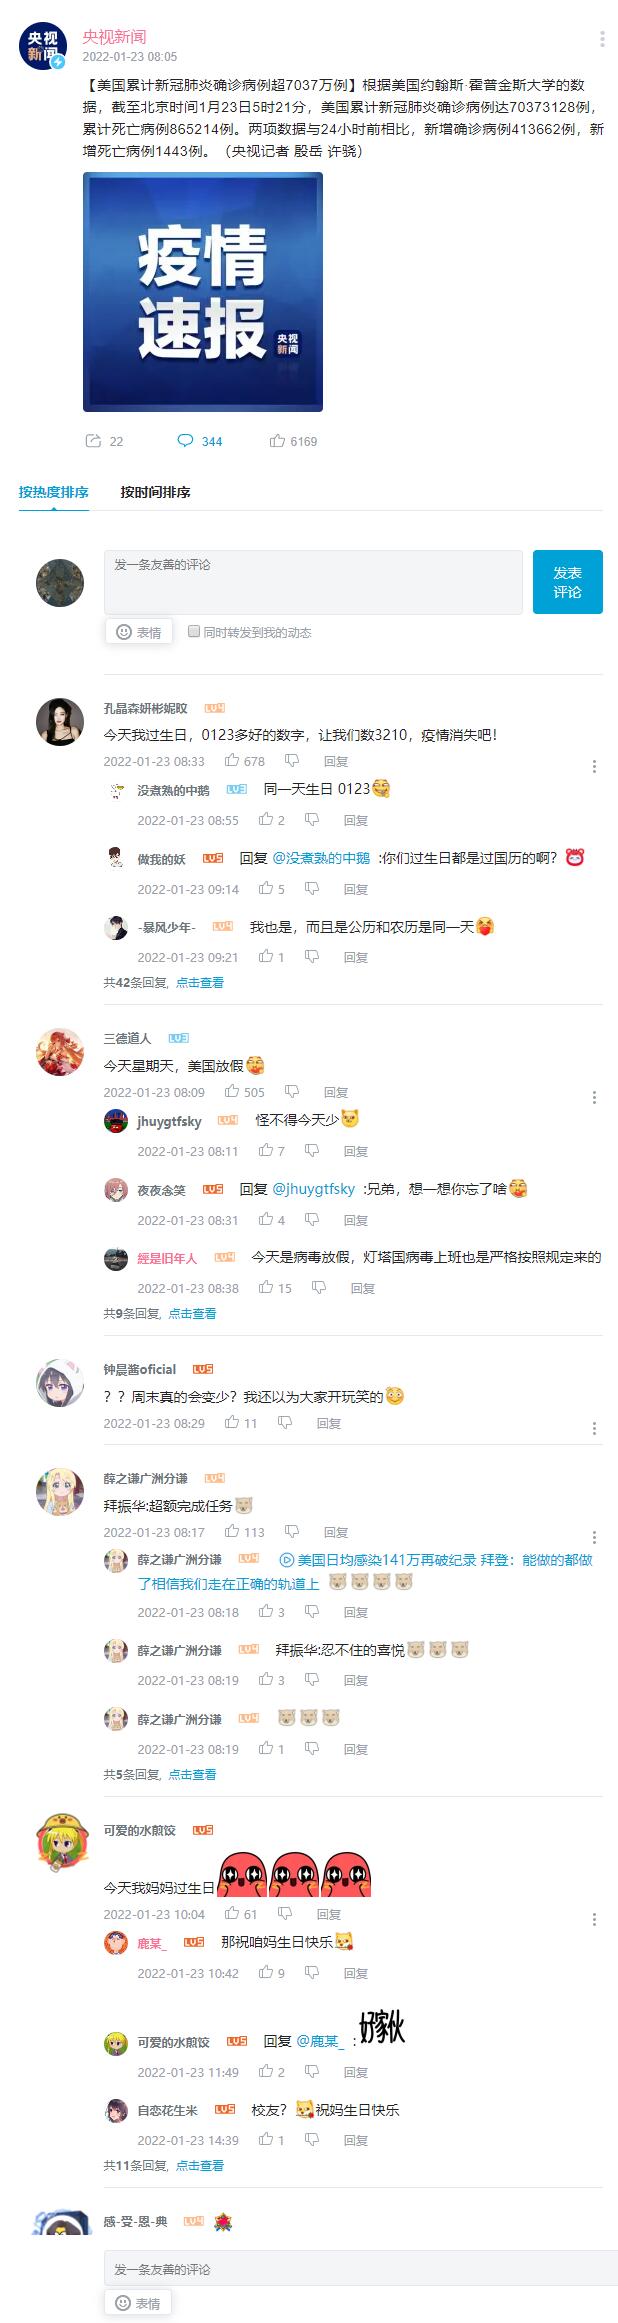The width and height of the screenshot is (618, 2323).
Task: Expand all 42 replies via 点击查看
Action: pyautogui.click(x=200, y=983)
